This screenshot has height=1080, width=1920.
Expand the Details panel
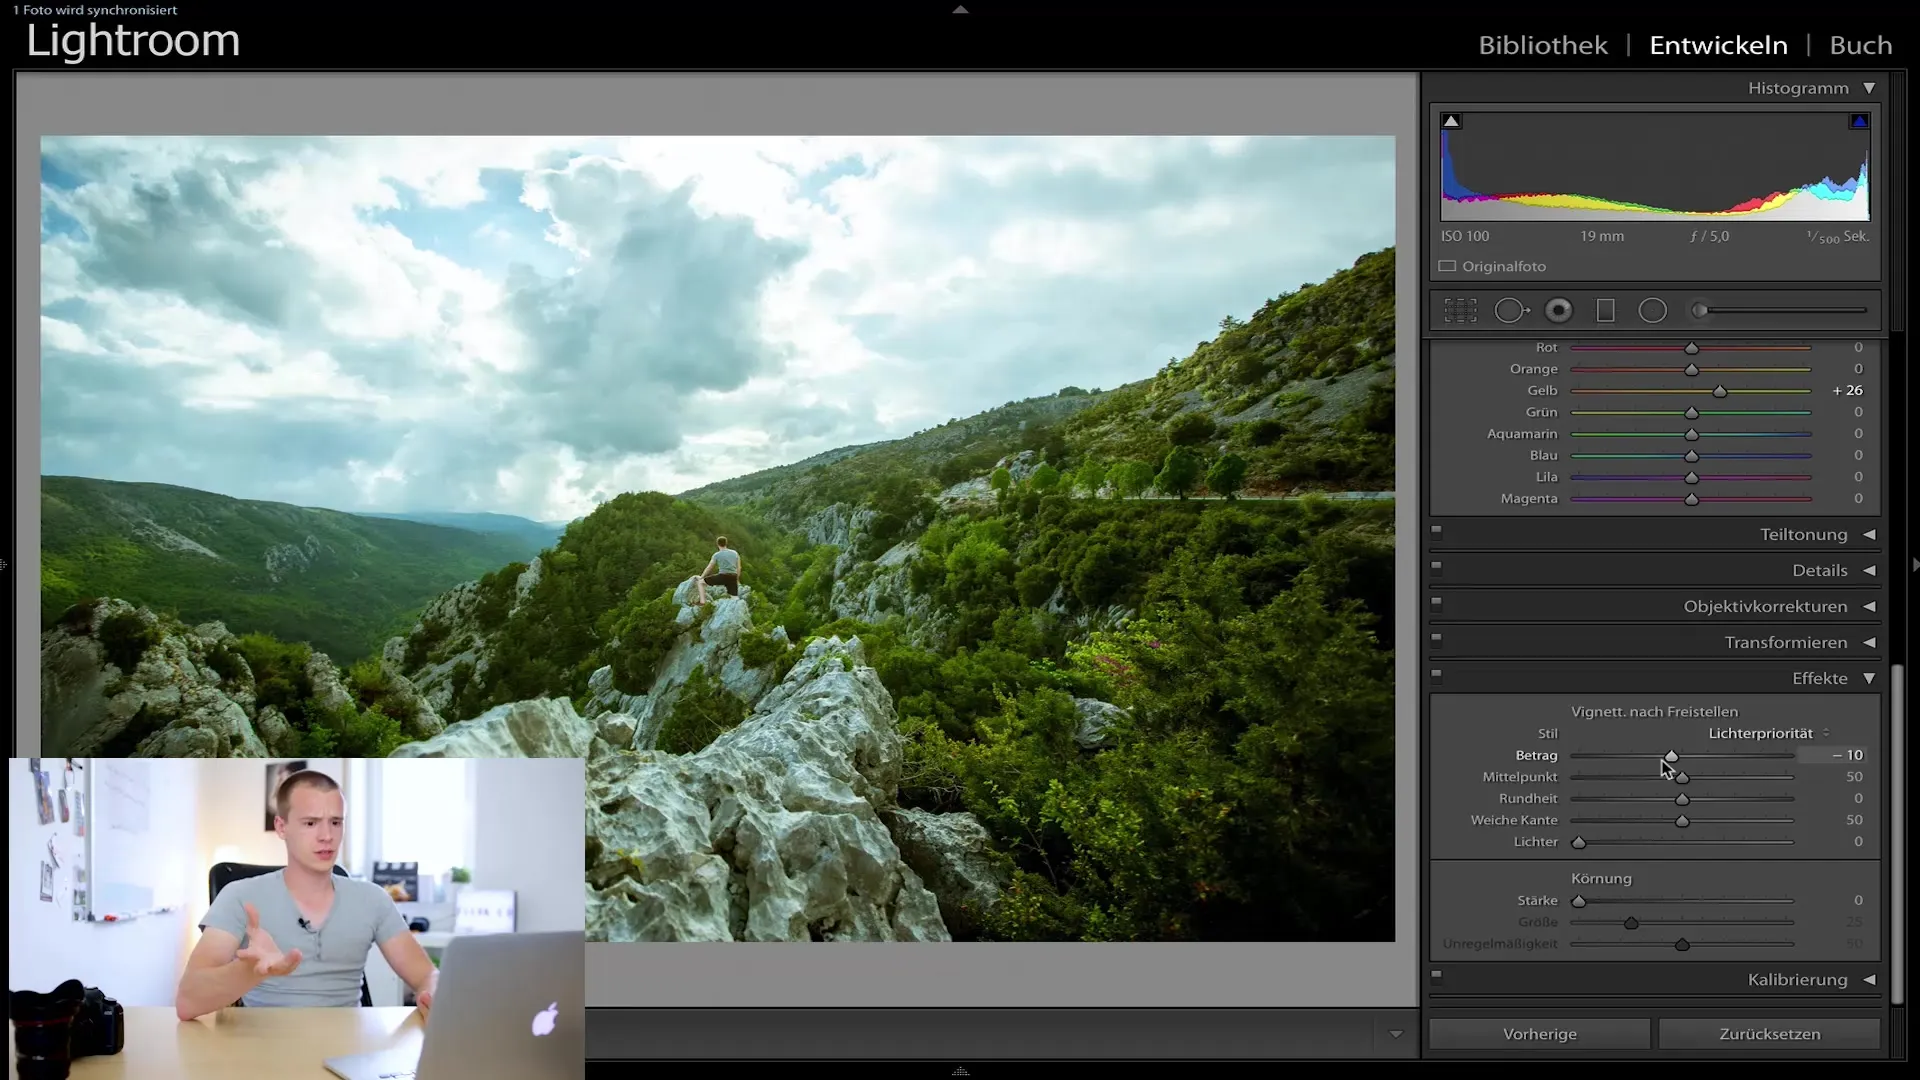[1869, 570]
